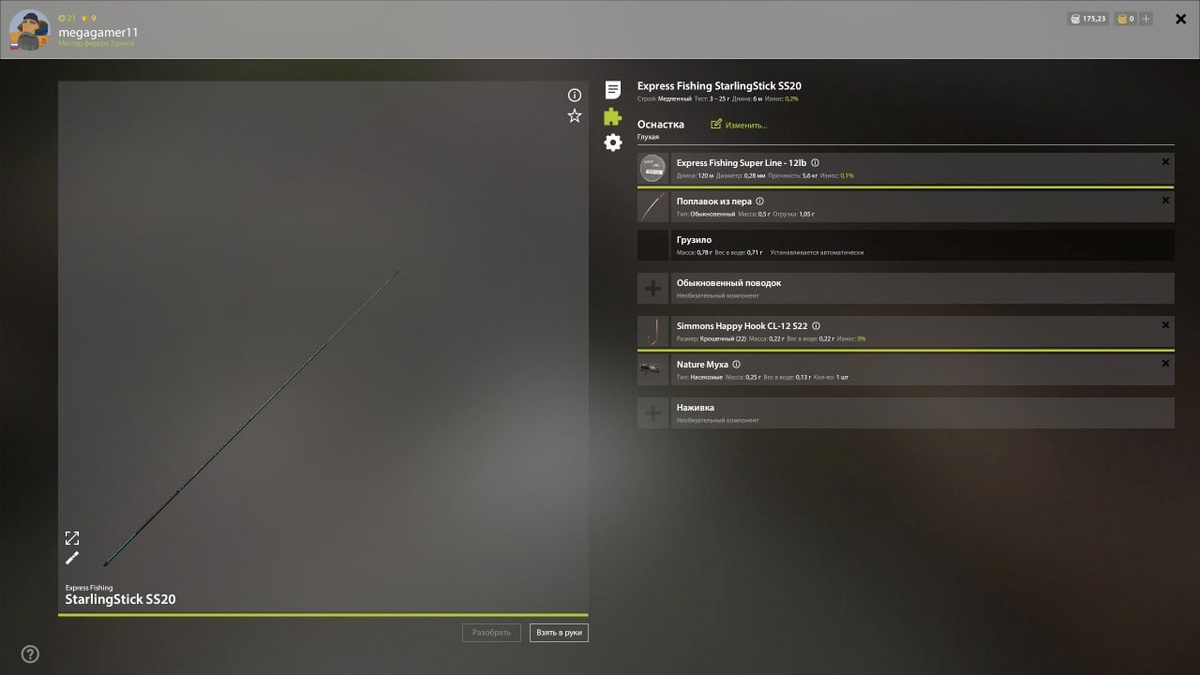Switch to the rig setup puzzle-piece tab
The image size is (1200, 675).
point(613,116)
